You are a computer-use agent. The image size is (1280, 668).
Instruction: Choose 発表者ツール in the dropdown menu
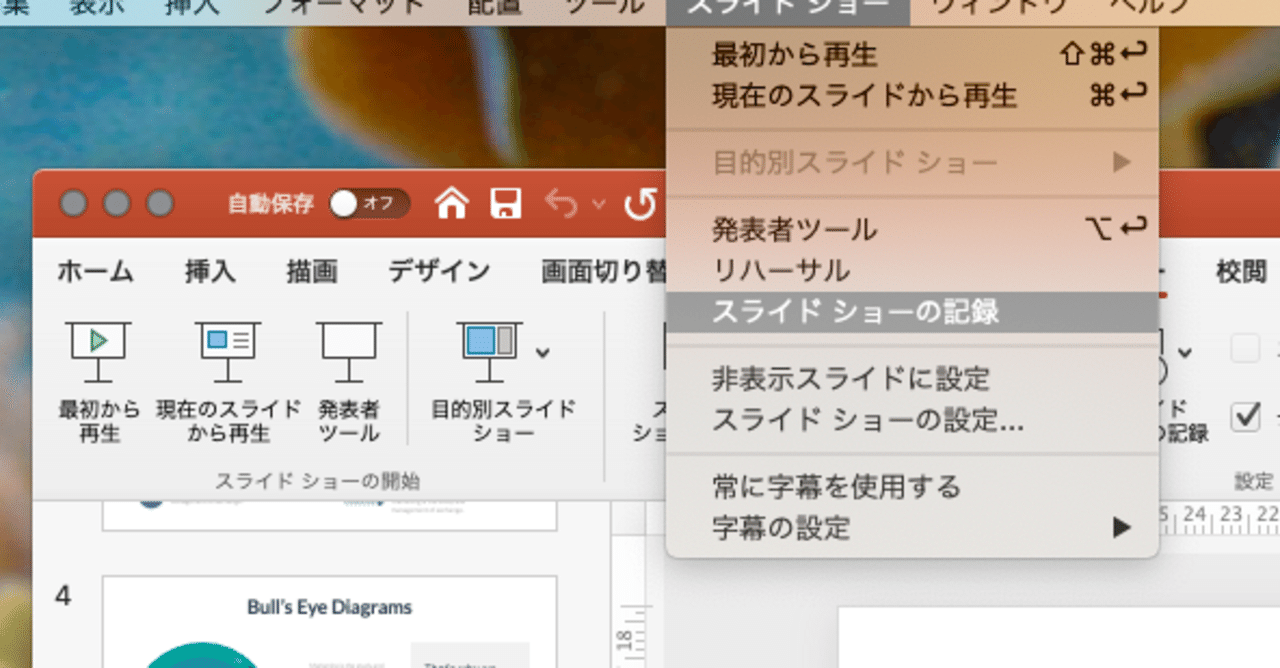912,230
